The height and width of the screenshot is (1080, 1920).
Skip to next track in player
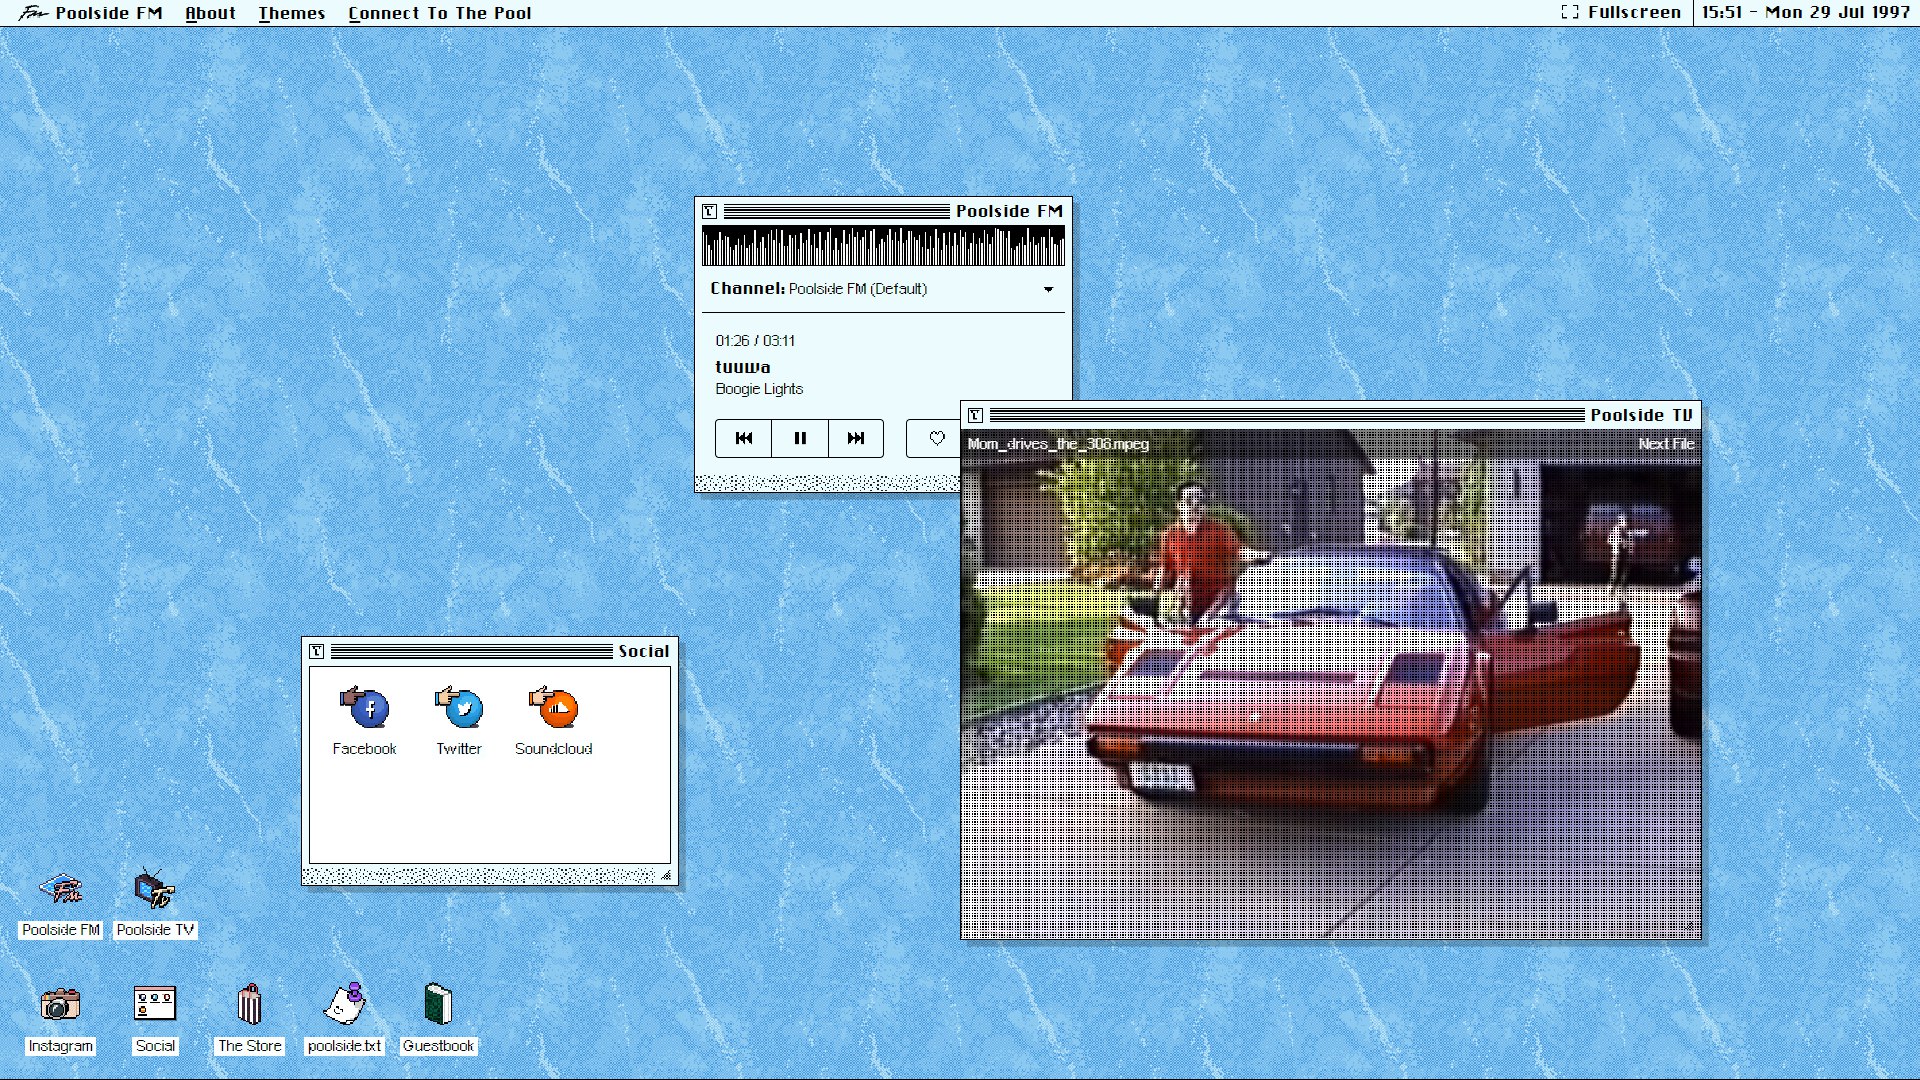pos(856,438)
